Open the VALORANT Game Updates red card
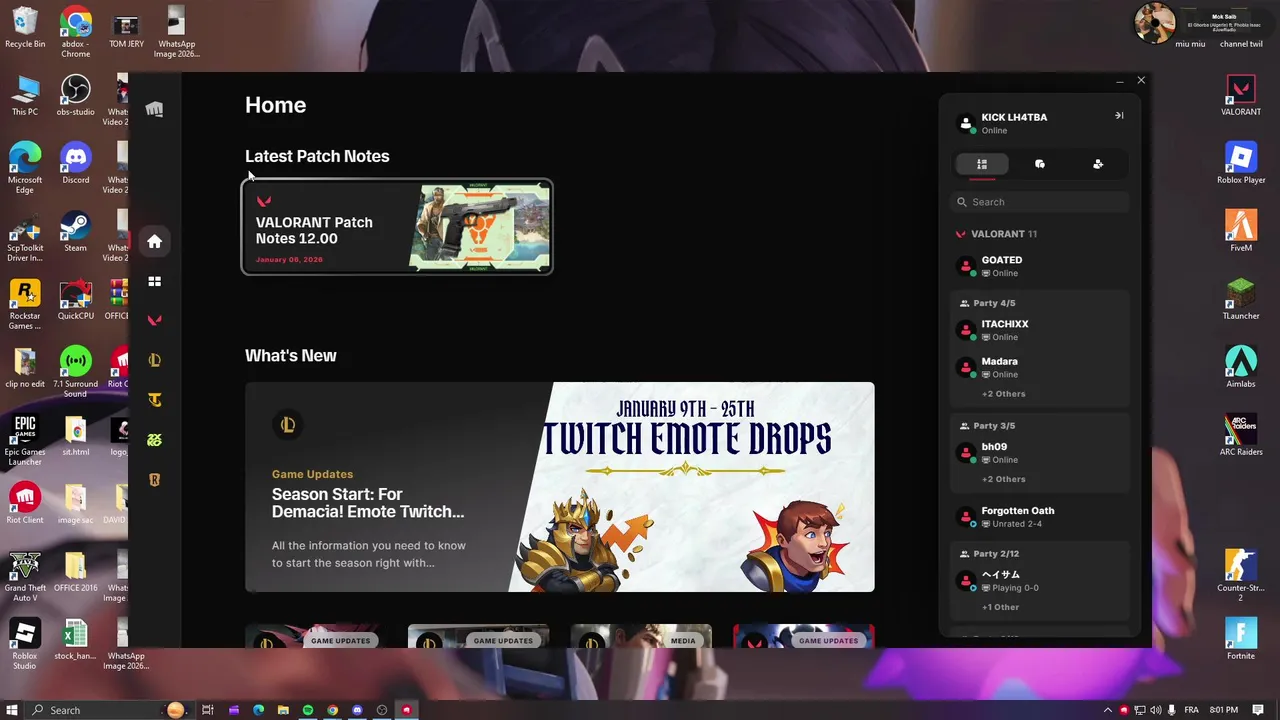1280x720 pixels. tap(804, 636)
